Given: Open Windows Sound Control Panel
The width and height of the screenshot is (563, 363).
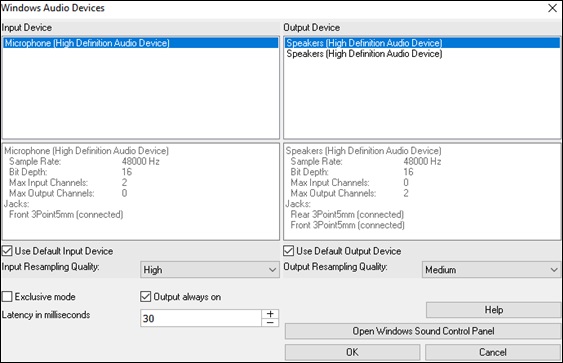Looking at the screenshot, I should click(423, 331).
